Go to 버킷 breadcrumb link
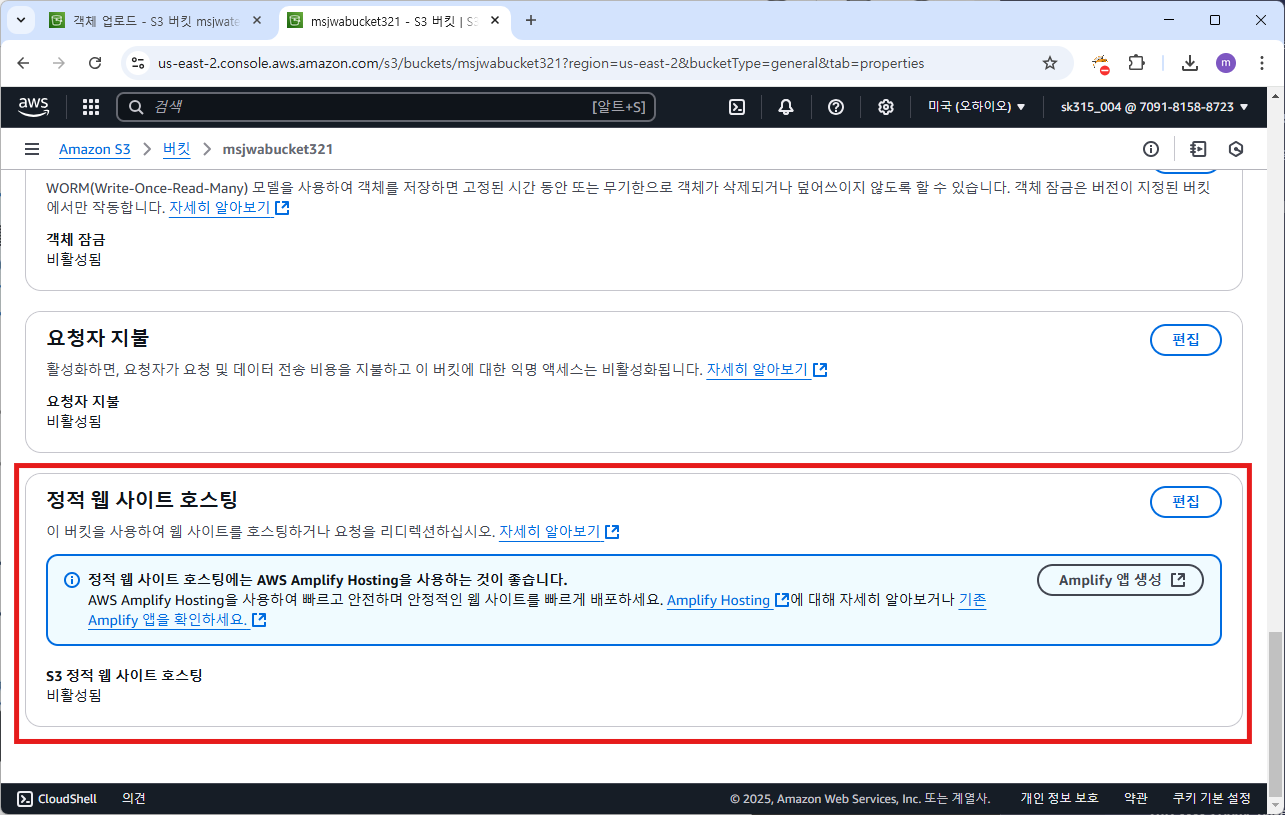Screen dimensions: 1285x815 click(176, 149)
